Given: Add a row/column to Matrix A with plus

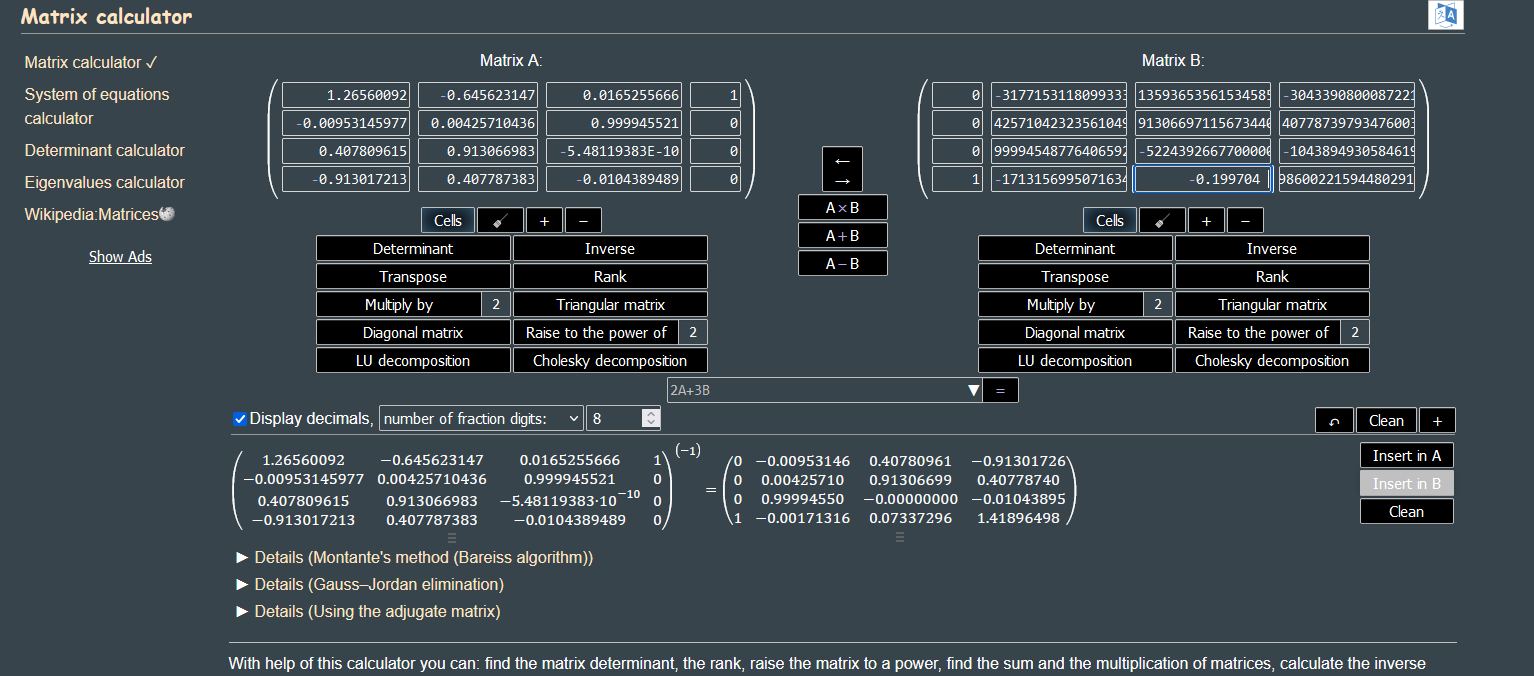Looking at the screenshot, I should pos(545,221).
